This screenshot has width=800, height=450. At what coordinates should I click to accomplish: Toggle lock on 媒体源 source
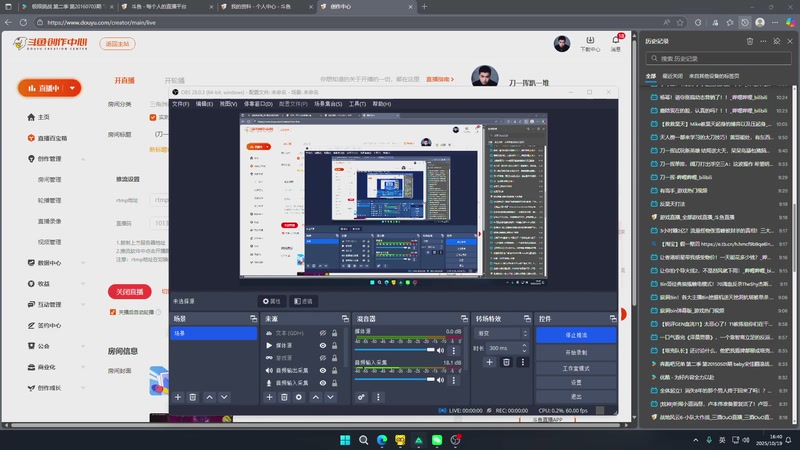click(334, 345)
